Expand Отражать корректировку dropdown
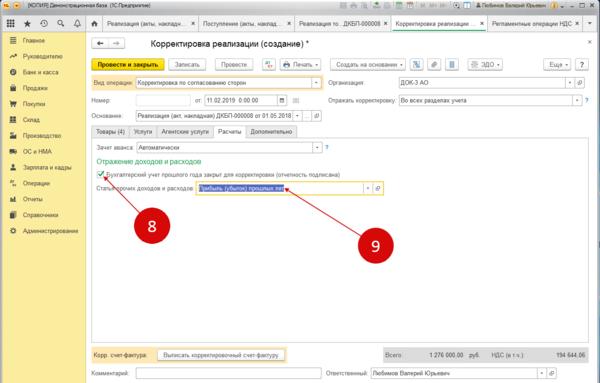The image size is (600, 383). [x=577, y=101]
